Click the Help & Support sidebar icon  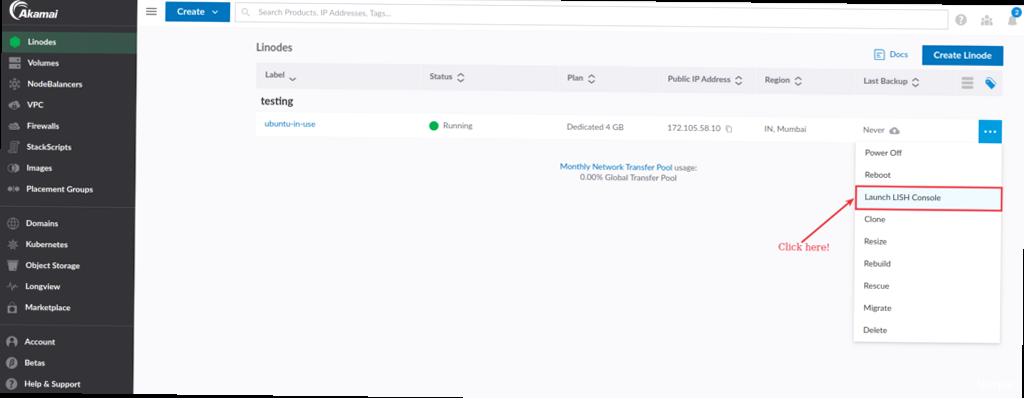tap(12, 384)
